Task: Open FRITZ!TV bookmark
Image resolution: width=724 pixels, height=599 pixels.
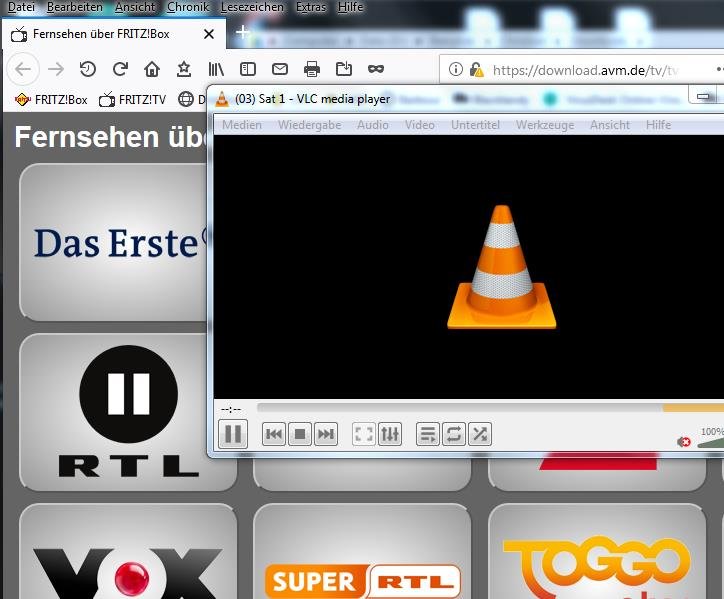Action: (132, 99)
